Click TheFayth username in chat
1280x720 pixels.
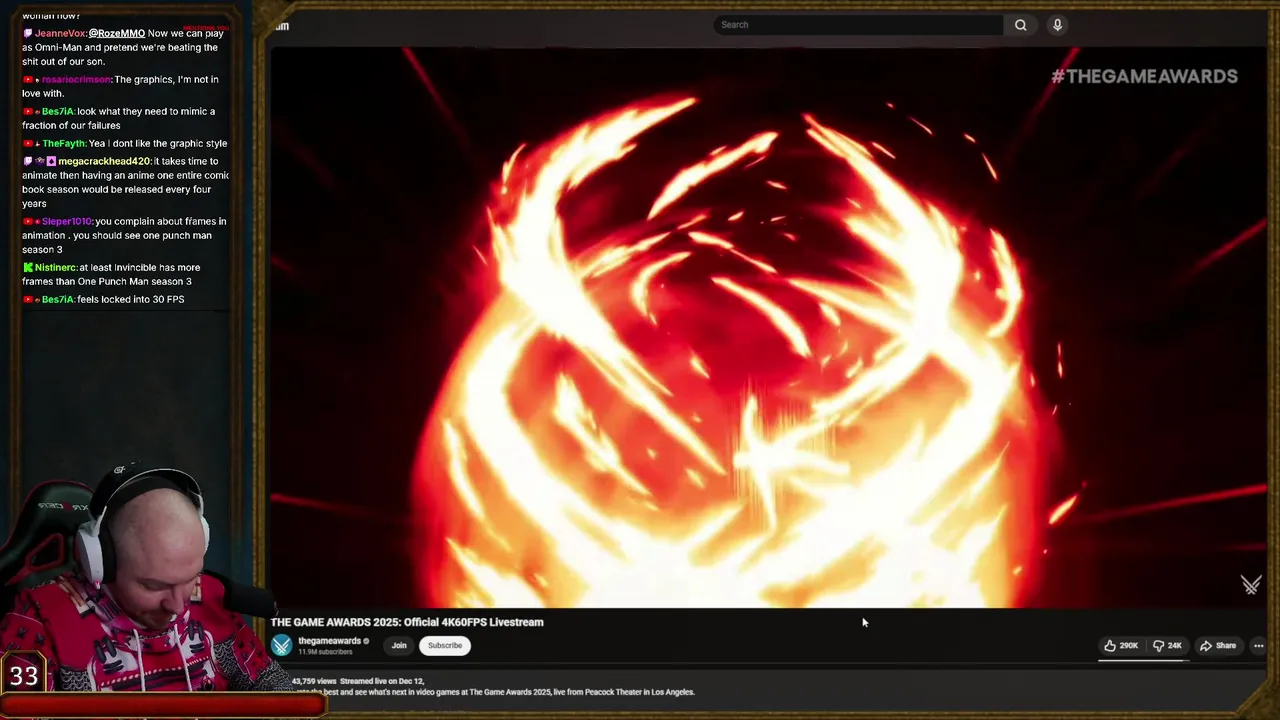tap(64, 143)
